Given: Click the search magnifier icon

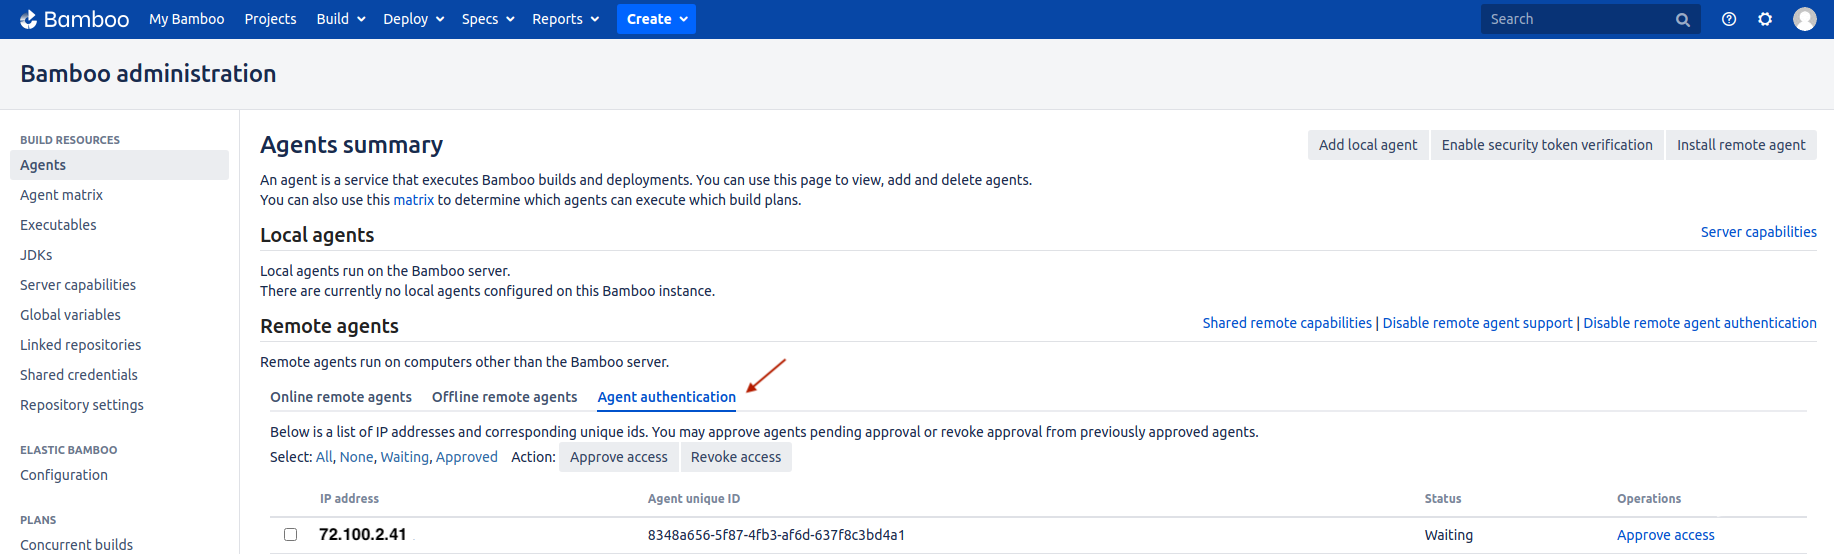Looking at the screenshot, I should (1683, 20).
